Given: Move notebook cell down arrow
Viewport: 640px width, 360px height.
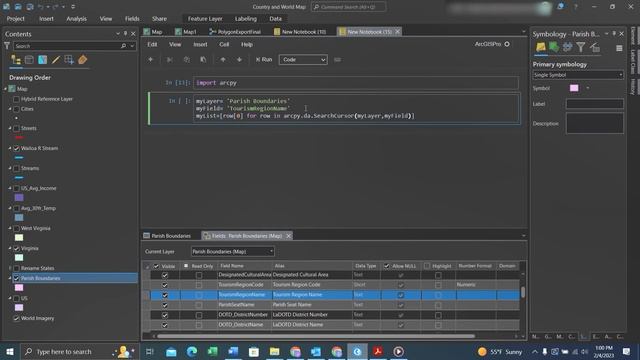Looking at the screenshot, I should pyautogui.click(x=239, y=60).
